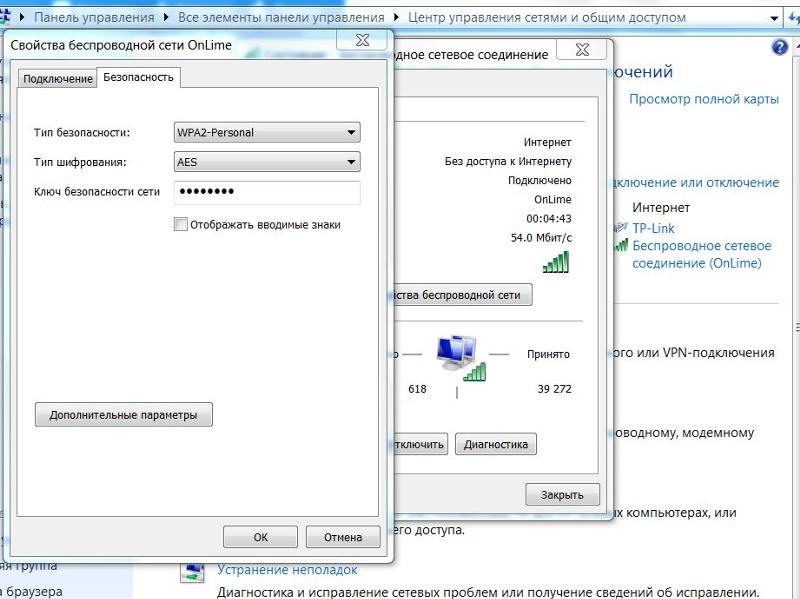This screenshot has width=800, height=599.
Task: Switch to the Подключение tab
Action: point(58,79)
